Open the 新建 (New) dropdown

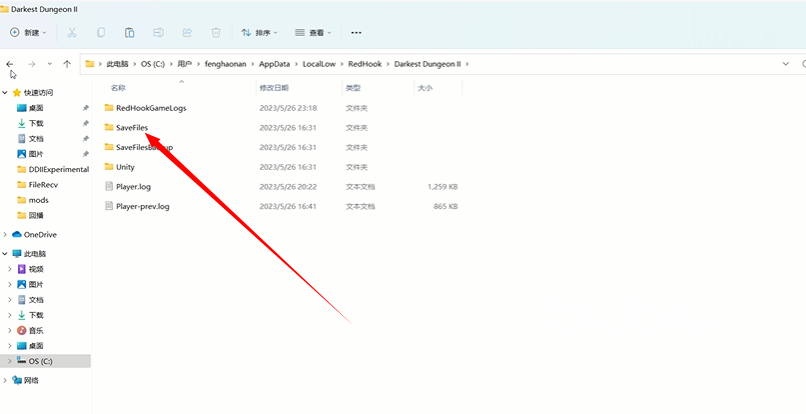(27, 33)
